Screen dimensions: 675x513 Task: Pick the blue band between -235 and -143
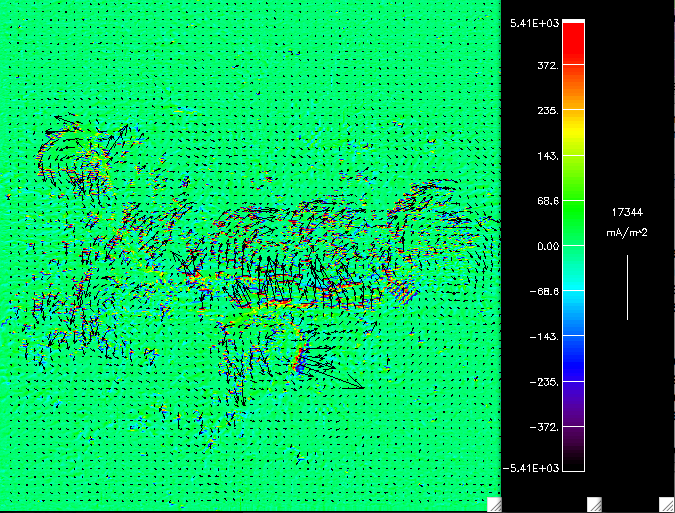(573, 358)
